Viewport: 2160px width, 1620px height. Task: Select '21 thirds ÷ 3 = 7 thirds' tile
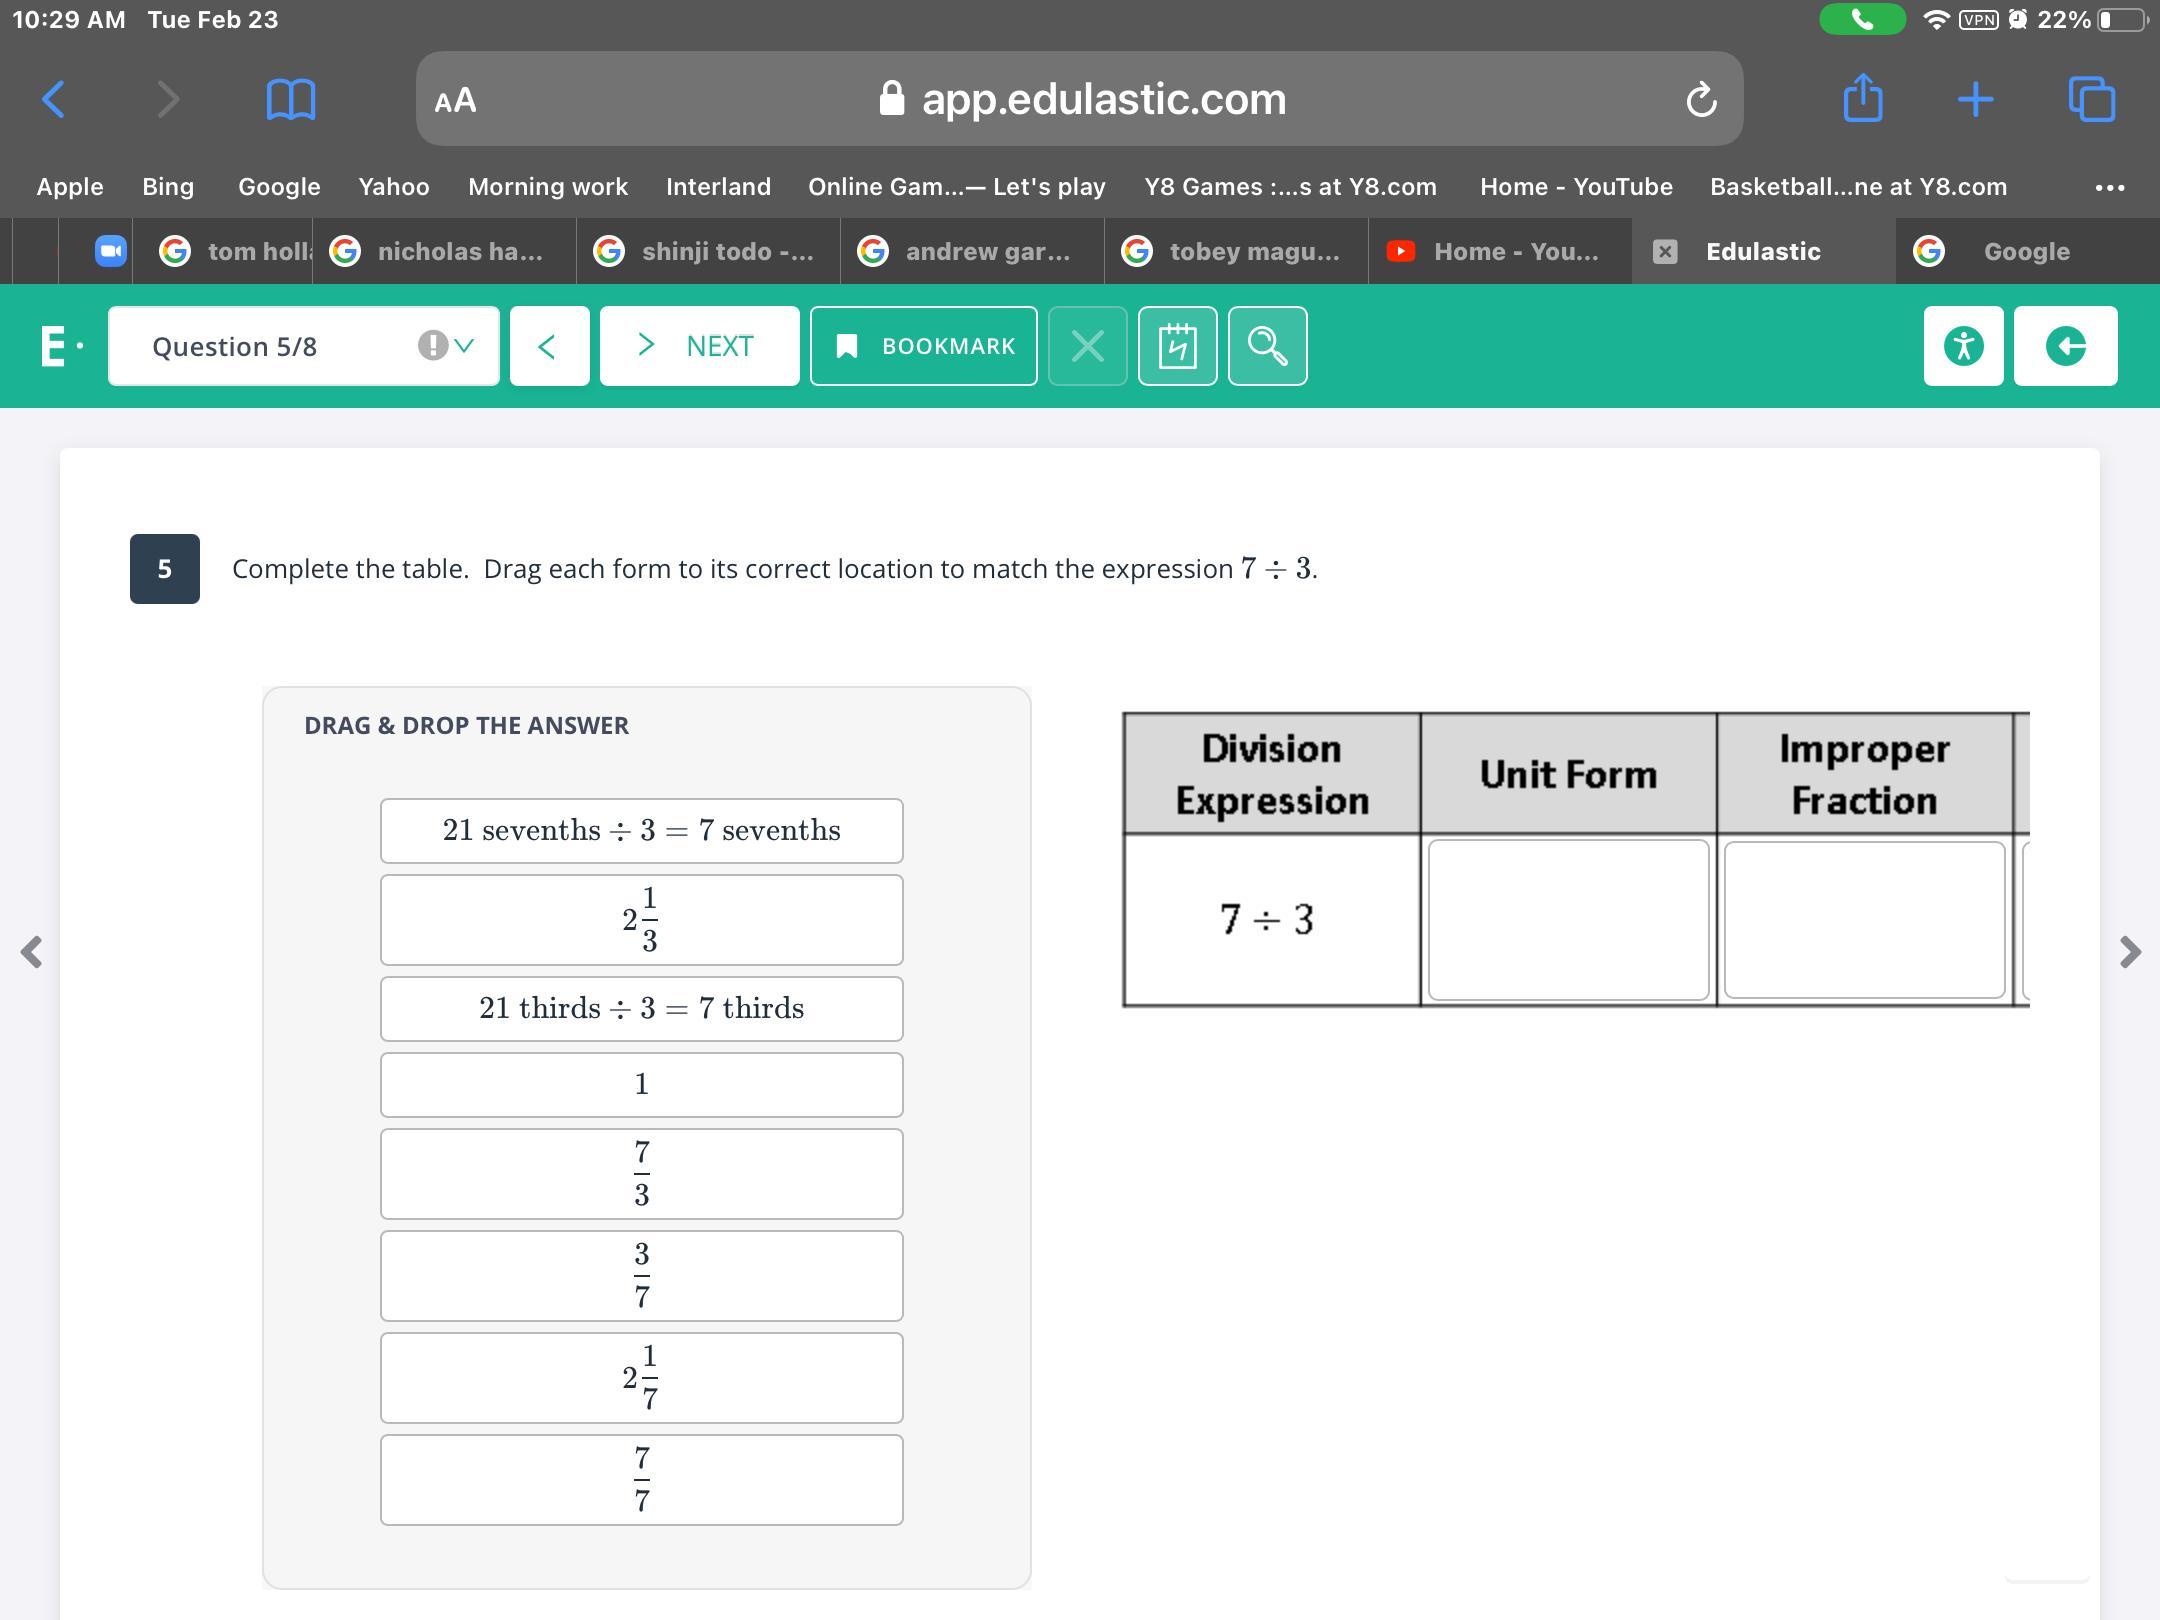coord(641,1008)
